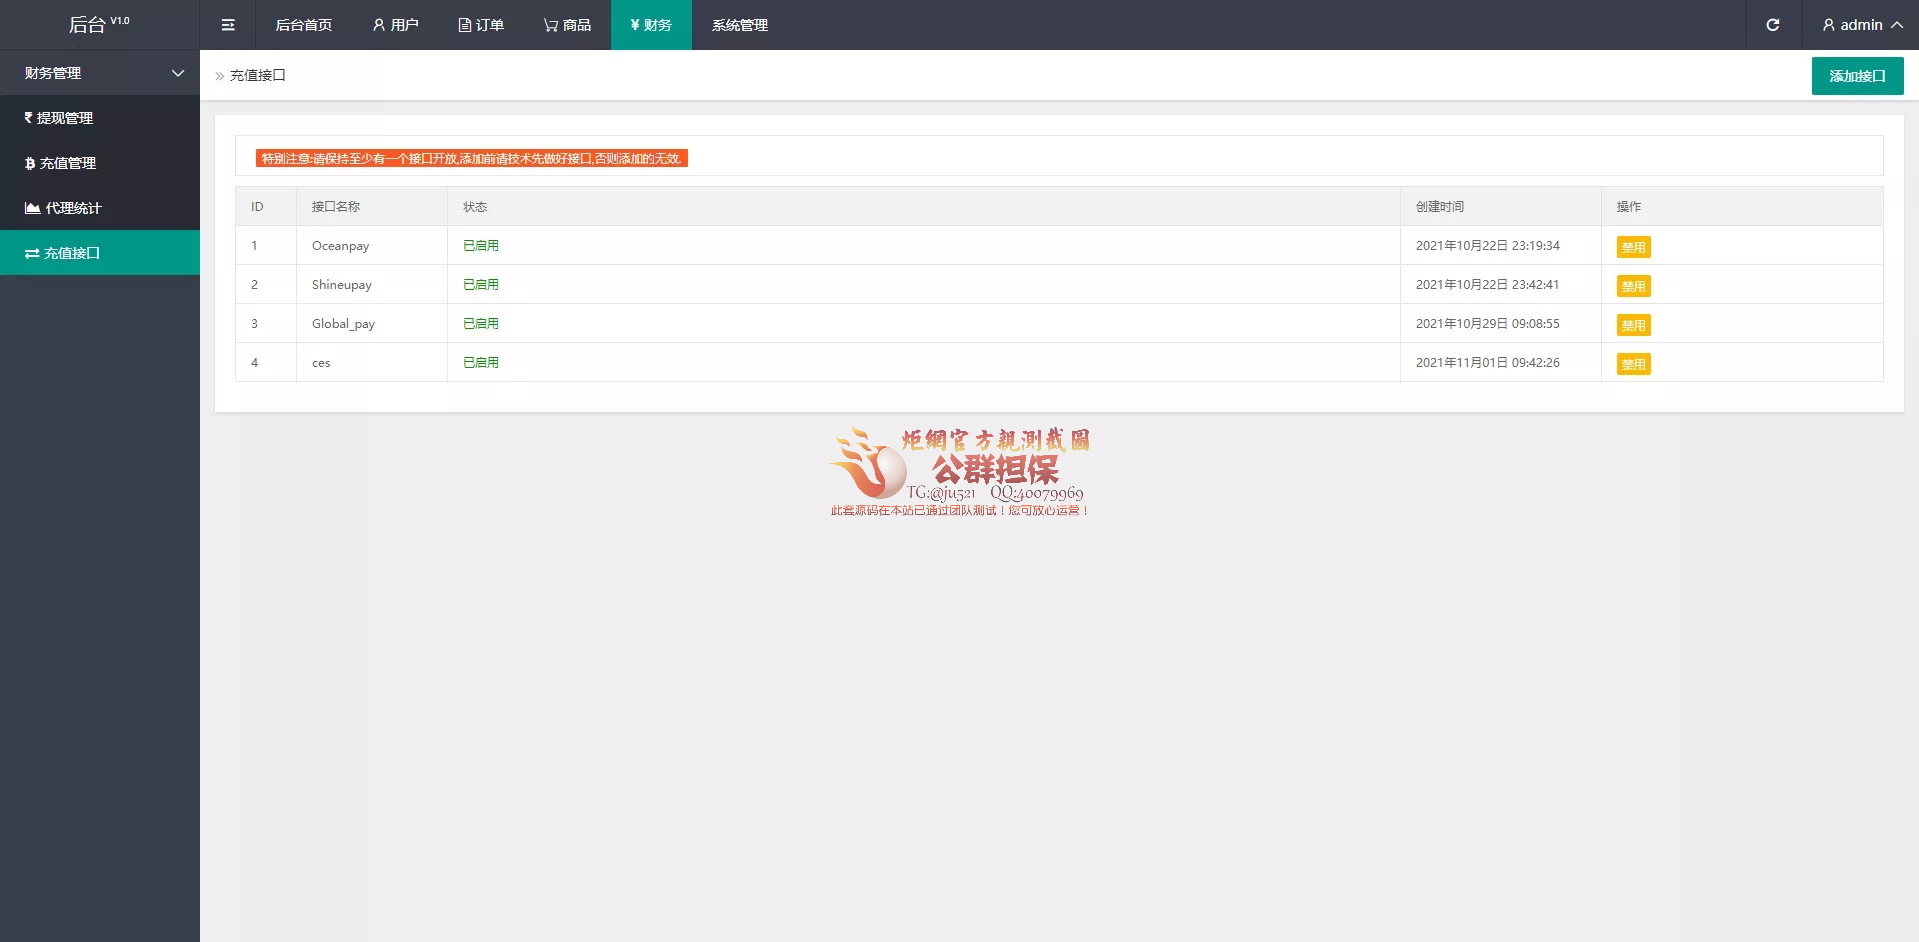Click the 充值接口 breadcrumb text
Image resolution: width=1919 pixels, height=942 pixels.
point(257,75)
